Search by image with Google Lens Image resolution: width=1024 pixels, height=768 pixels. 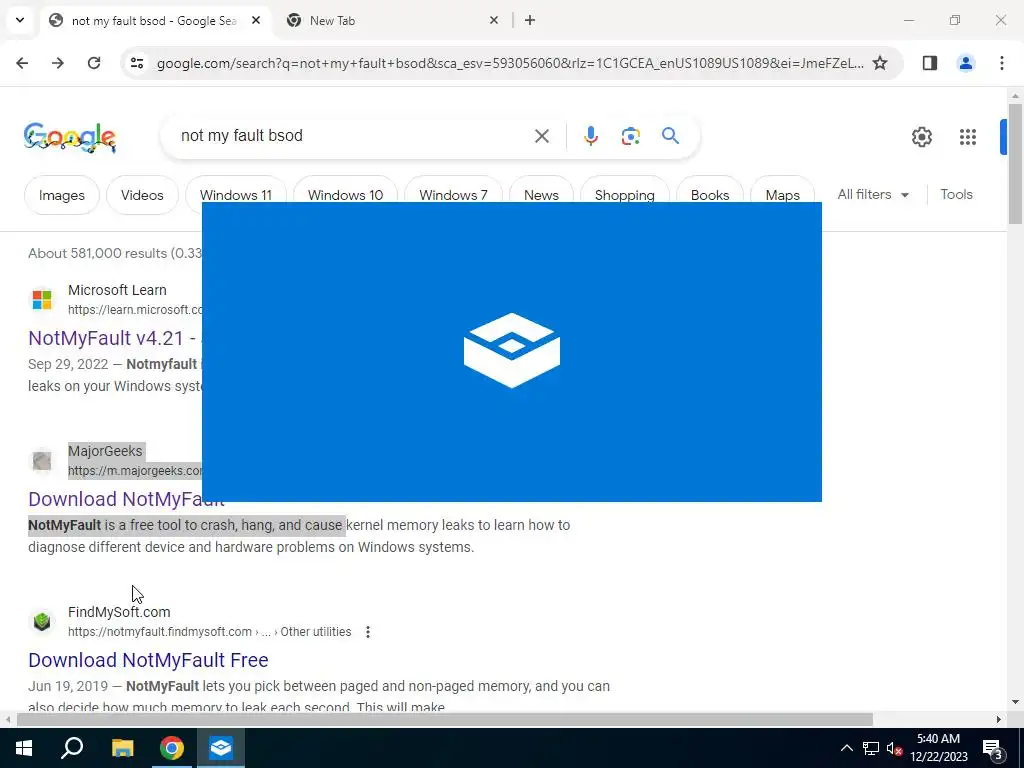630,136
